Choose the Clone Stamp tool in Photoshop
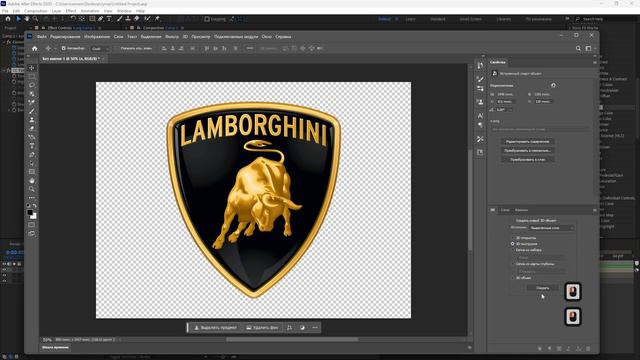This screenshot has height=360, width=640. click(x=32, y=120)
